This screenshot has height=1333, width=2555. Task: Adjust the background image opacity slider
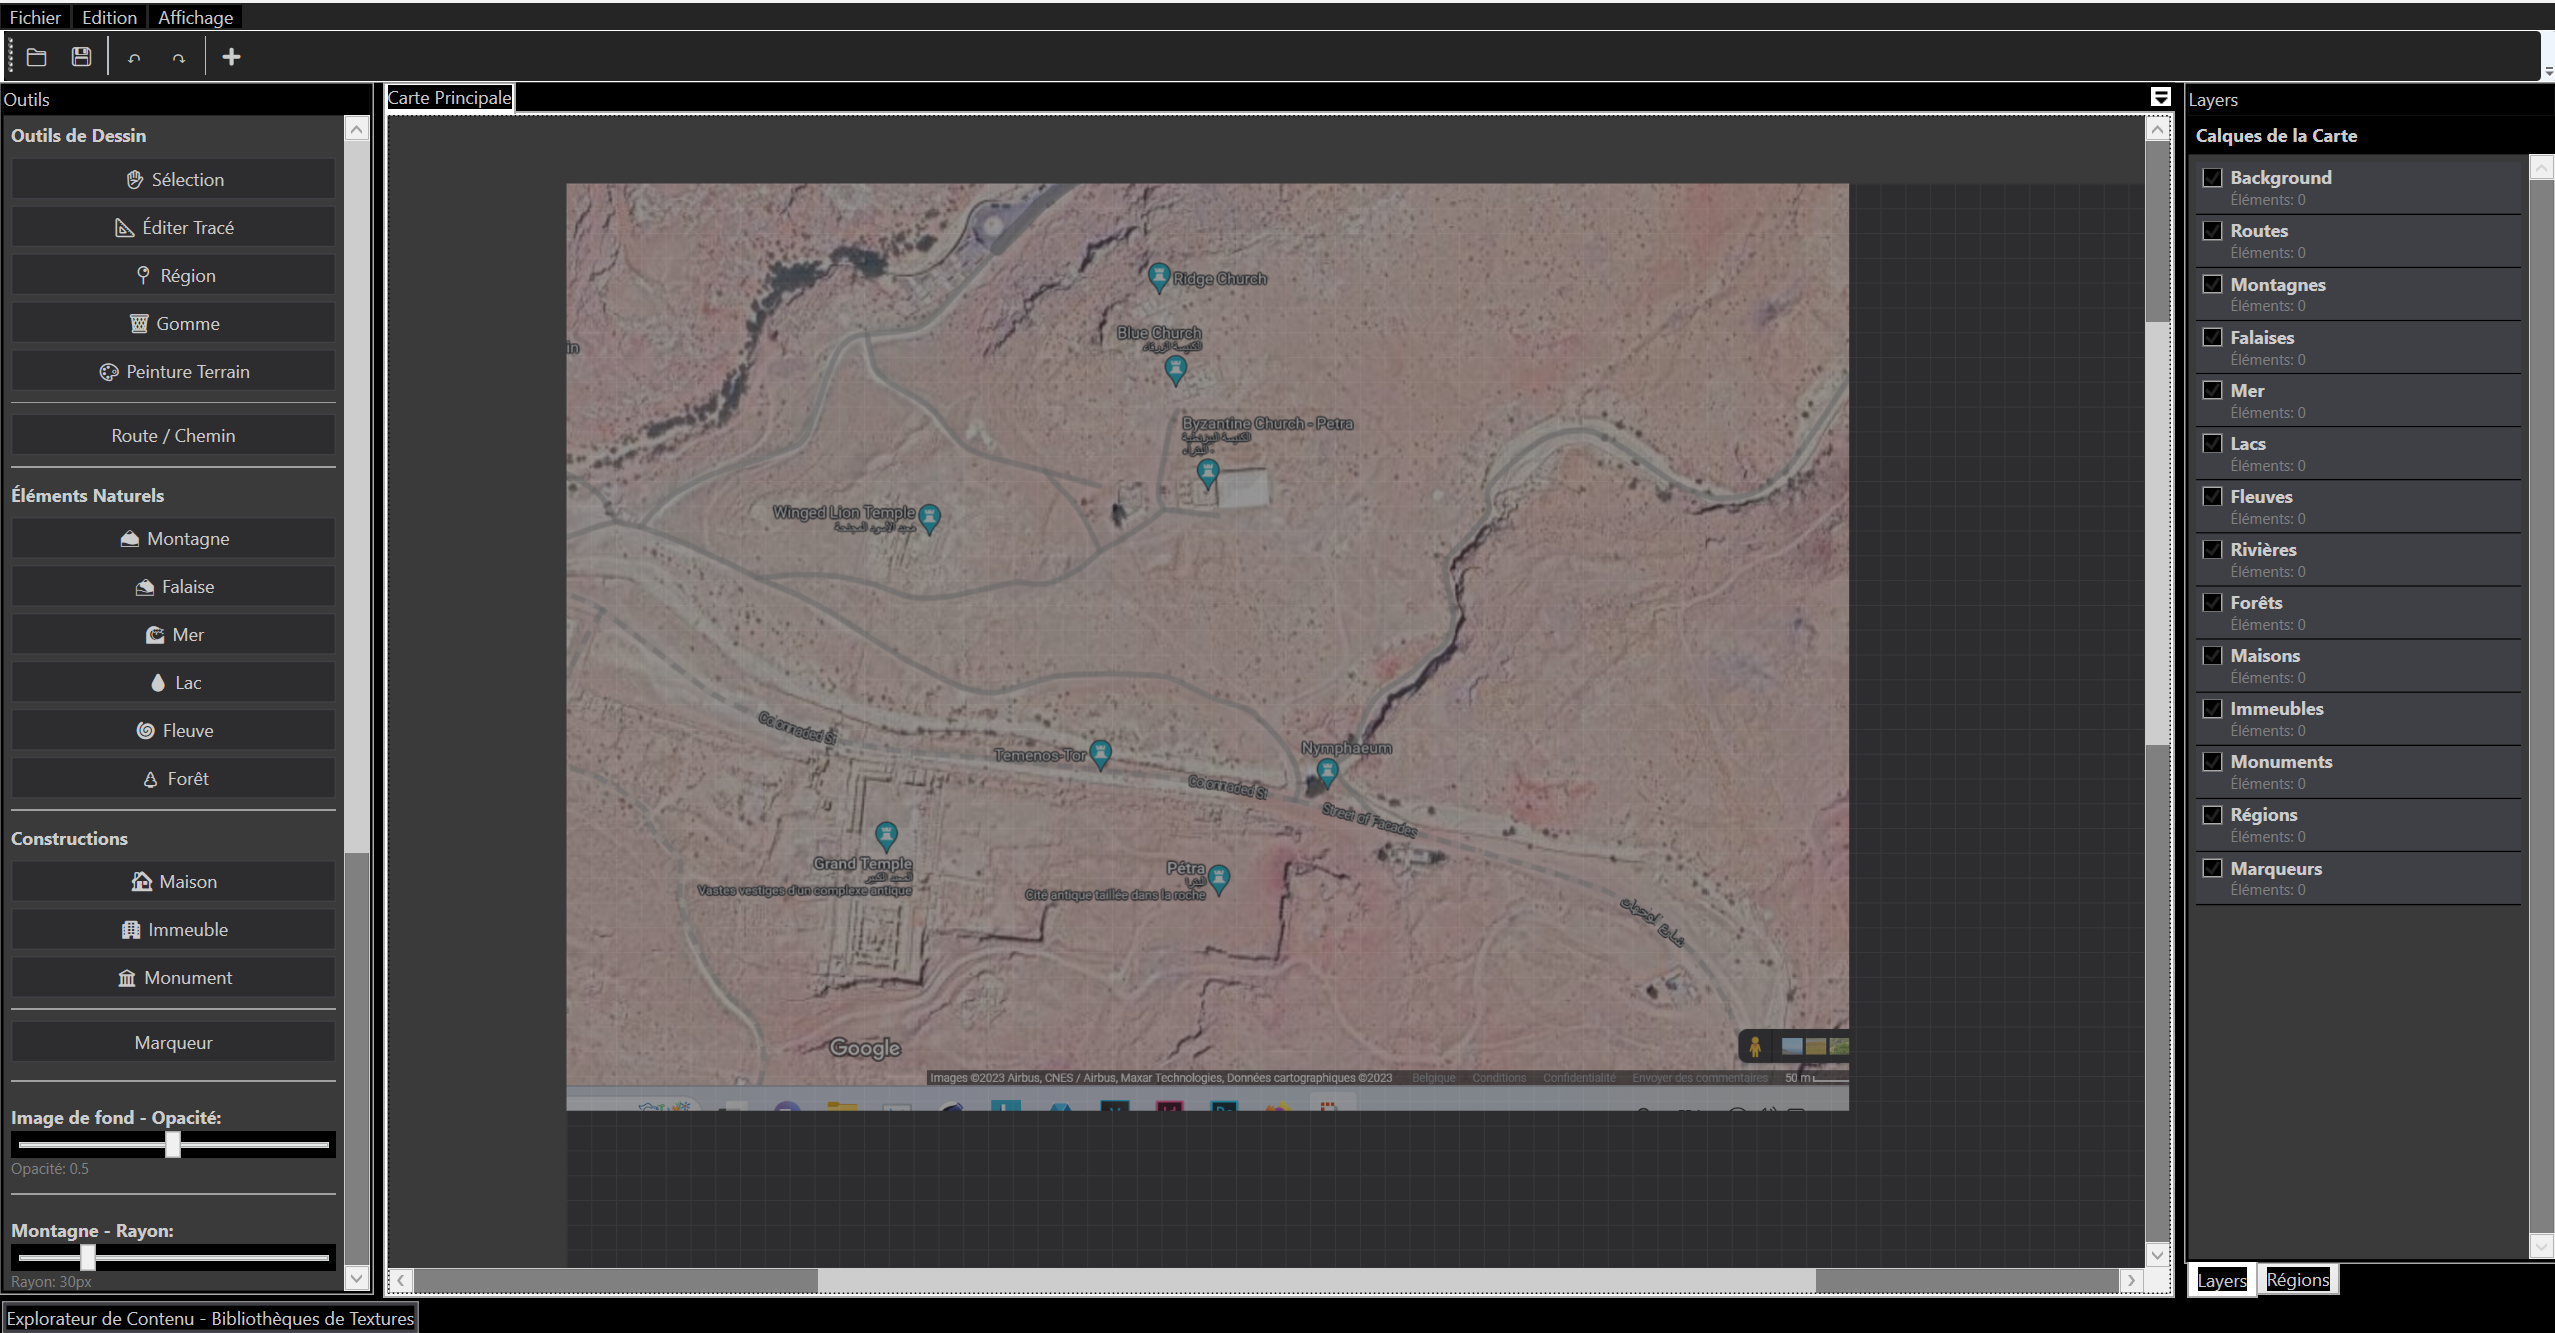pyautogui.click(x=172, y=1145)
